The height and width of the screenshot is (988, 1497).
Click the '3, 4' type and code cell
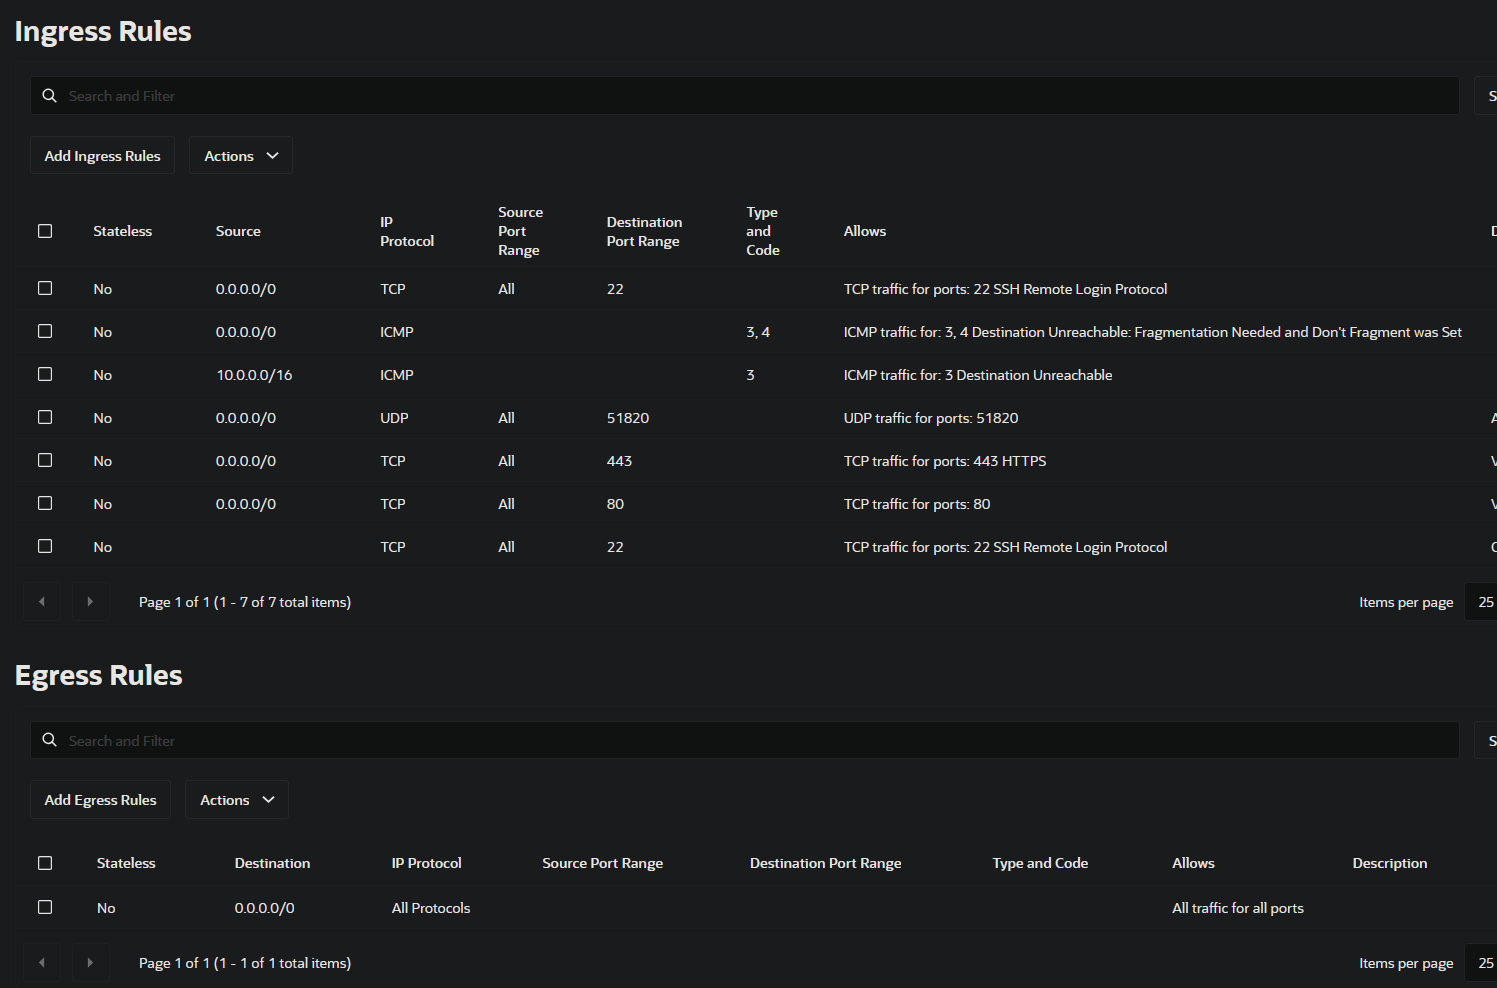pyautogui.click(x=758, y=332)
